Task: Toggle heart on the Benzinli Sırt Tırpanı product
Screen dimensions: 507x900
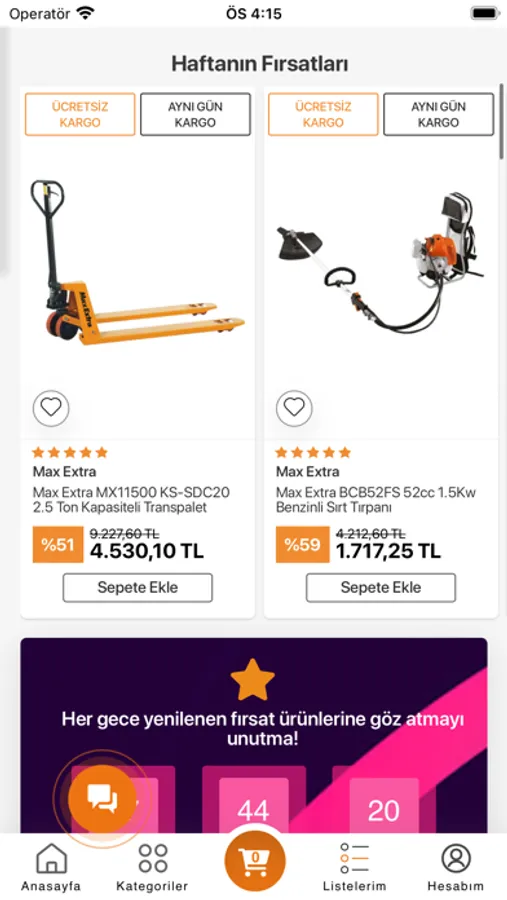Action: click(x=295, y=408)
